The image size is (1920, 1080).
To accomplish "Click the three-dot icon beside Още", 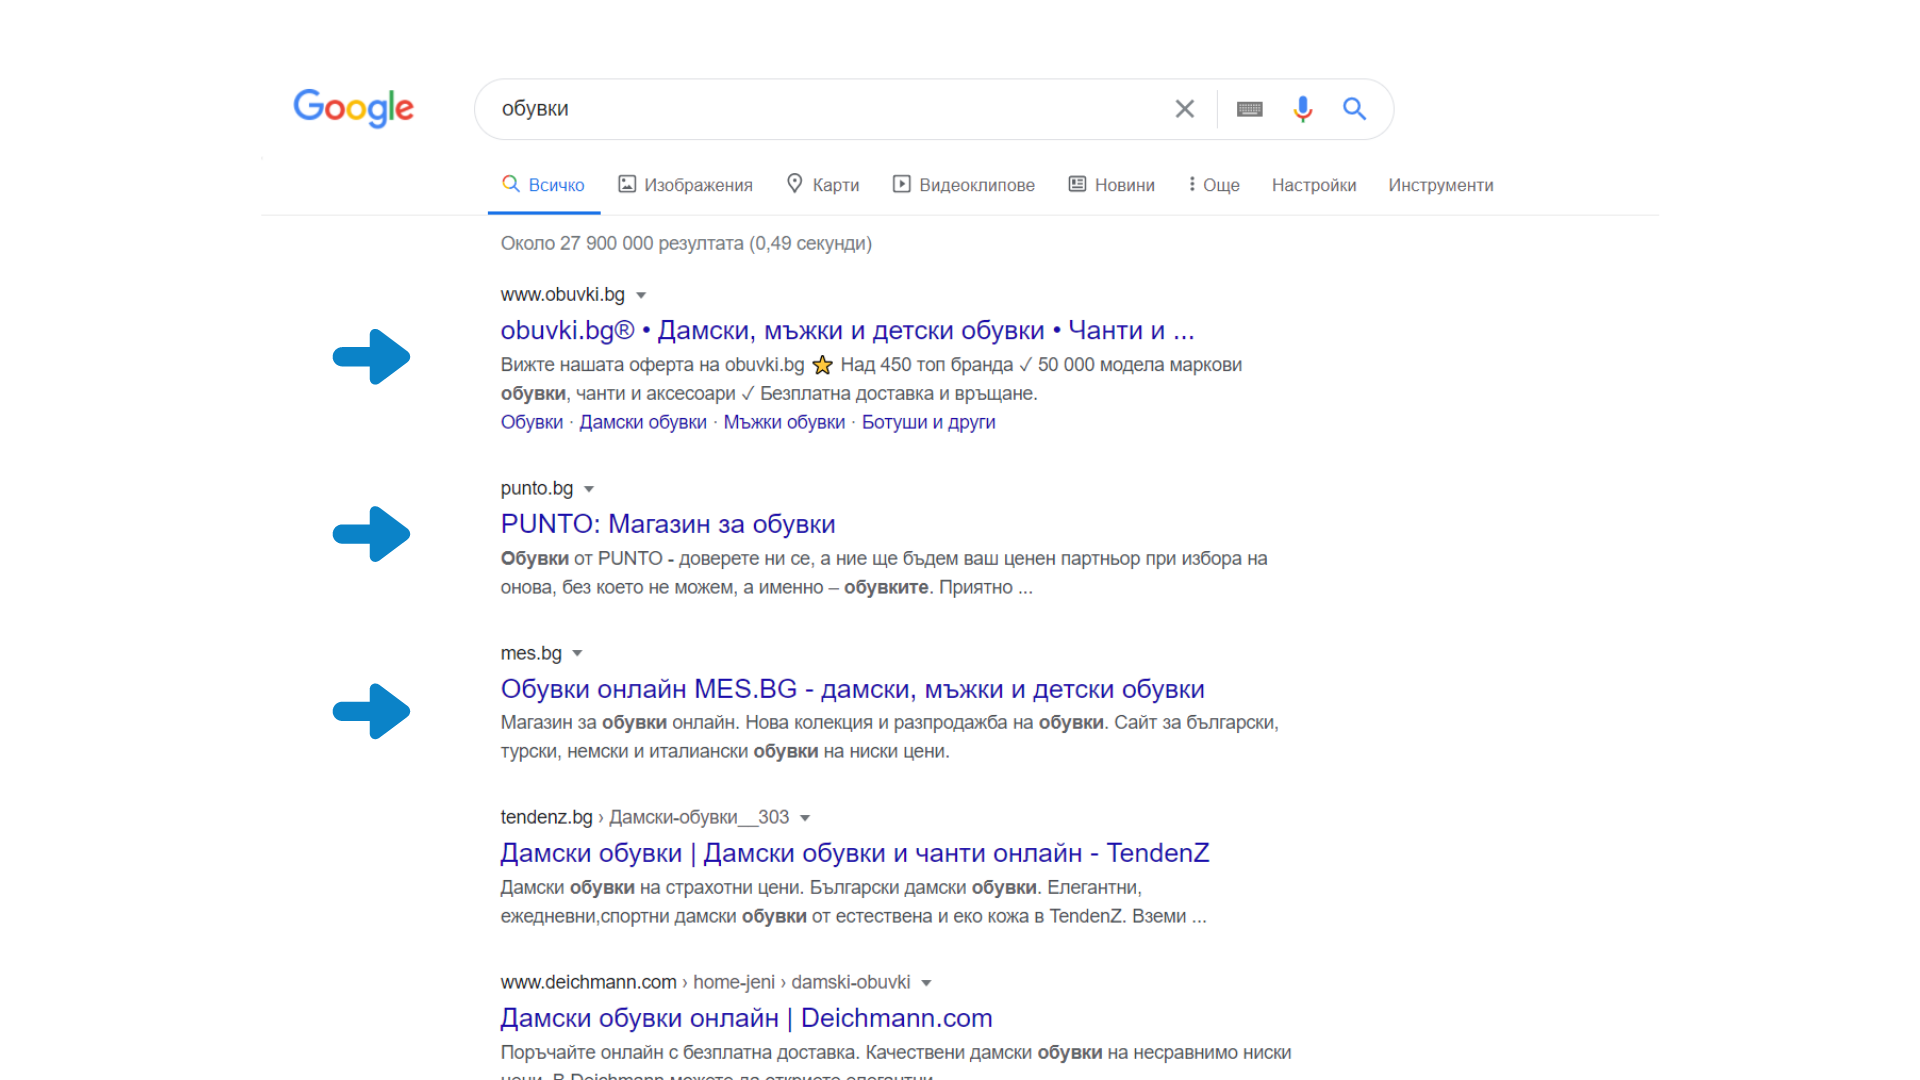I will point(1192,184).
